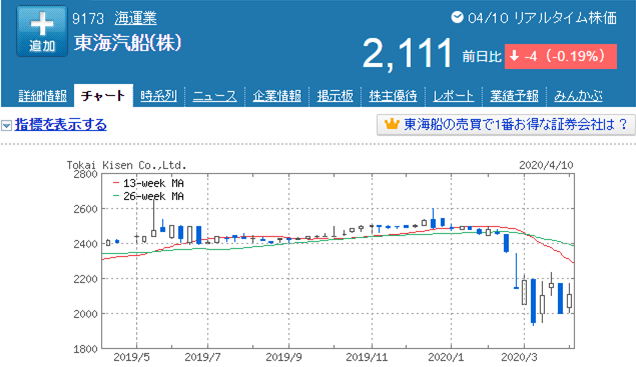
Task: Open the 業績予報 tab
Action: coord(514,96)
